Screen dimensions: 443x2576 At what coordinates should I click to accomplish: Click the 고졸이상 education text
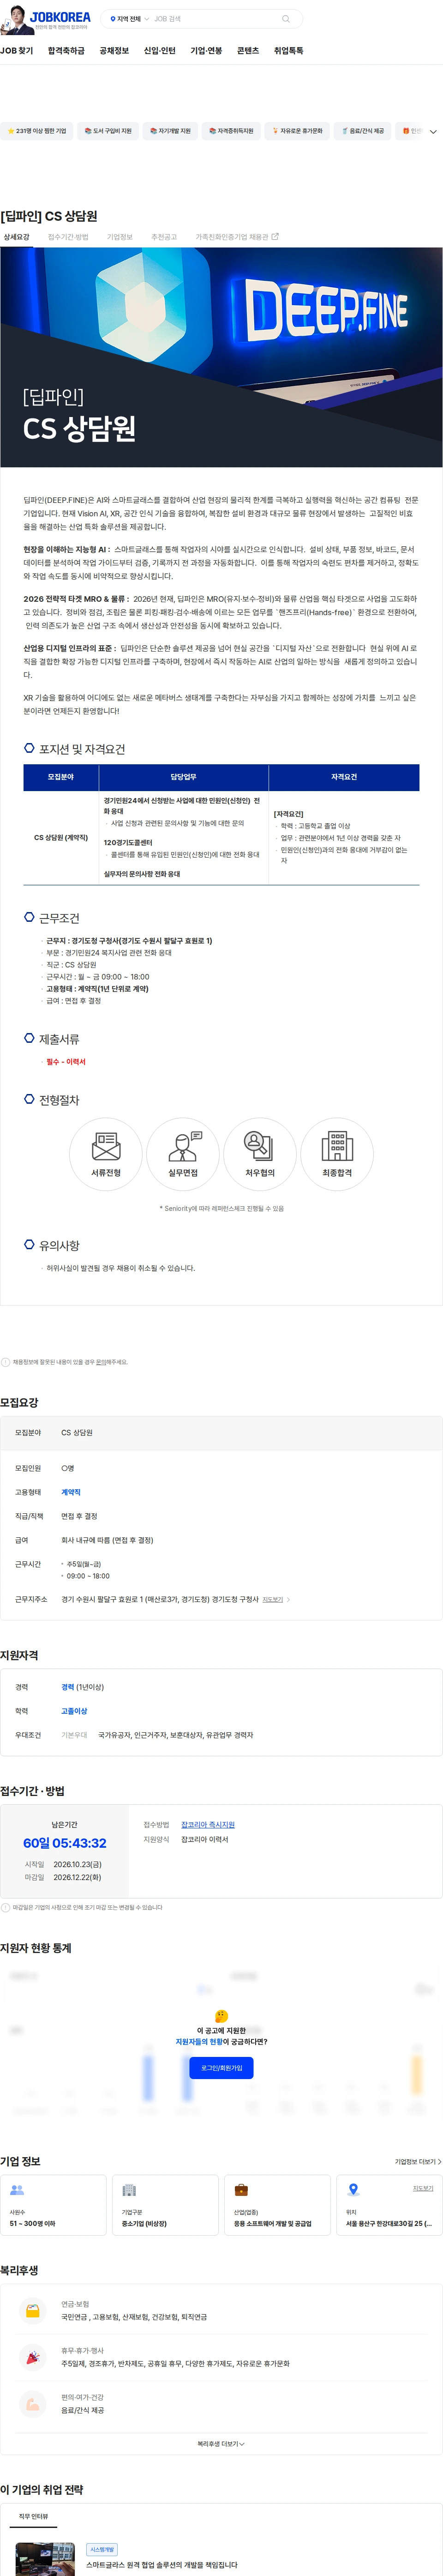pyautogui.click(x=74, y=1711)
